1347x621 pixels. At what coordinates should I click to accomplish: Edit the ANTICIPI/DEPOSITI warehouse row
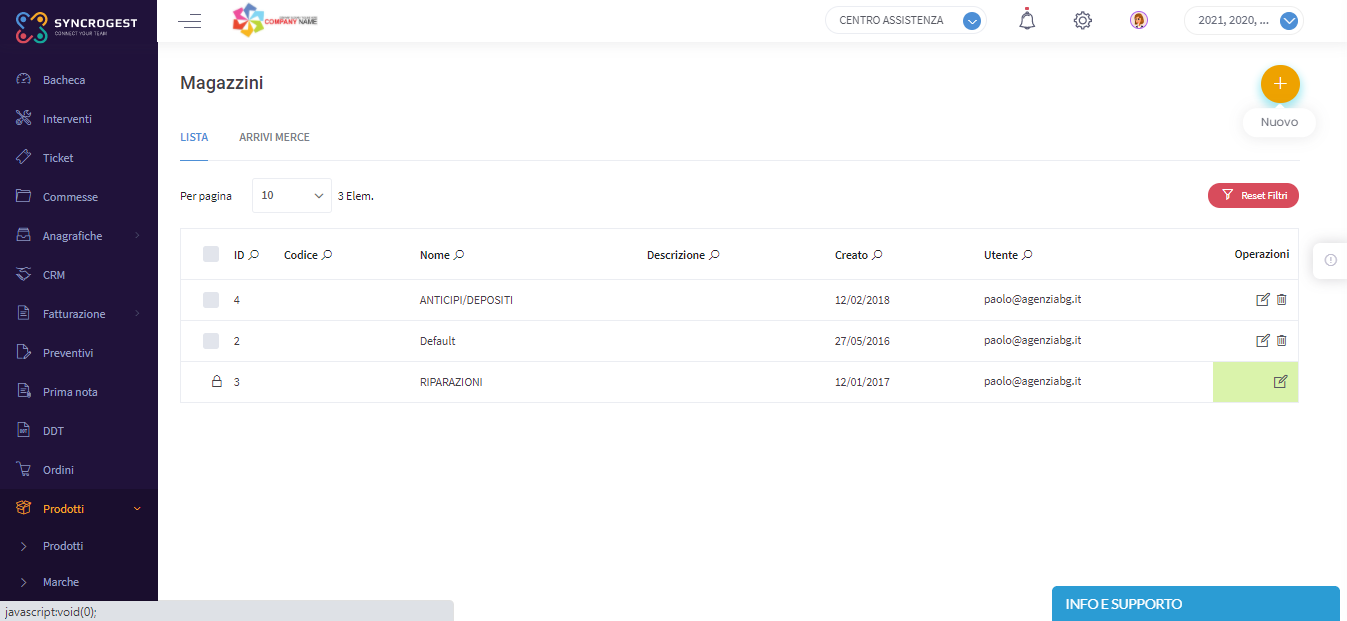pos(1262,300)
